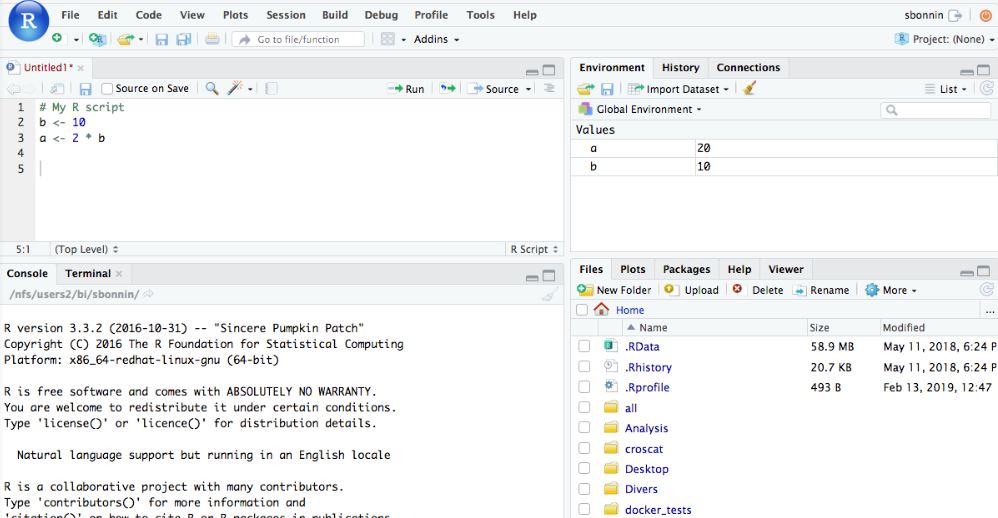Re-run the previous code region
This screenshot has width=998, height=518.
(x=448, y=88)
